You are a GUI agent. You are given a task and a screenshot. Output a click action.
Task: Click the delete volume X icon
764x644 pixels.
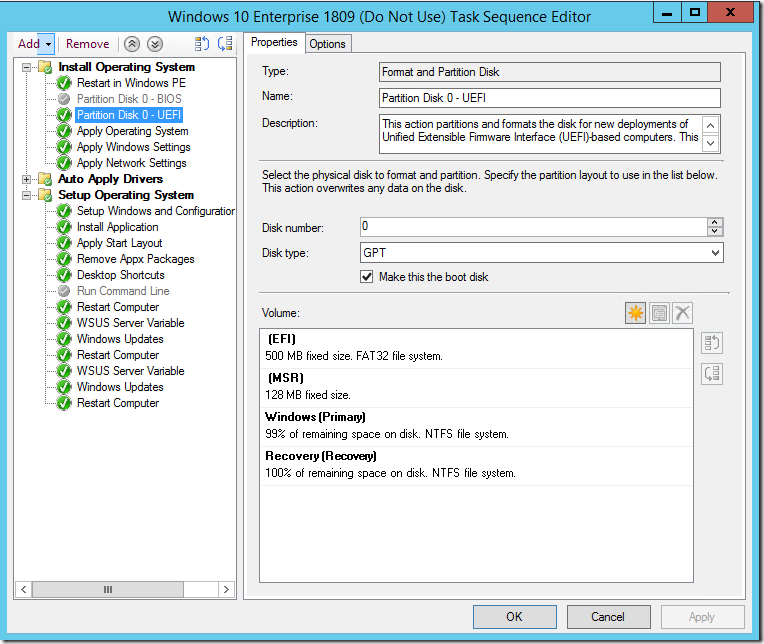683,313
